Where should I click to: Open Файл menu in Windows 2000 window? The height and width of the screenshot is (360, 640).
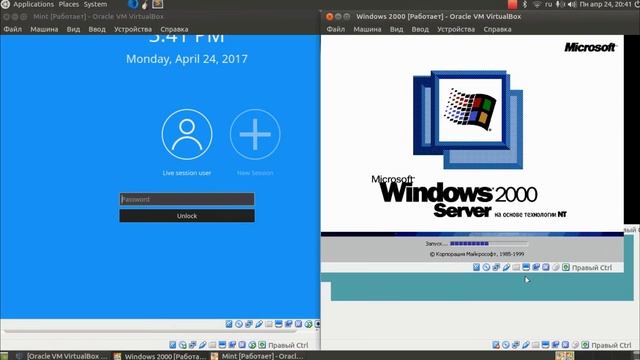[336, 29]
